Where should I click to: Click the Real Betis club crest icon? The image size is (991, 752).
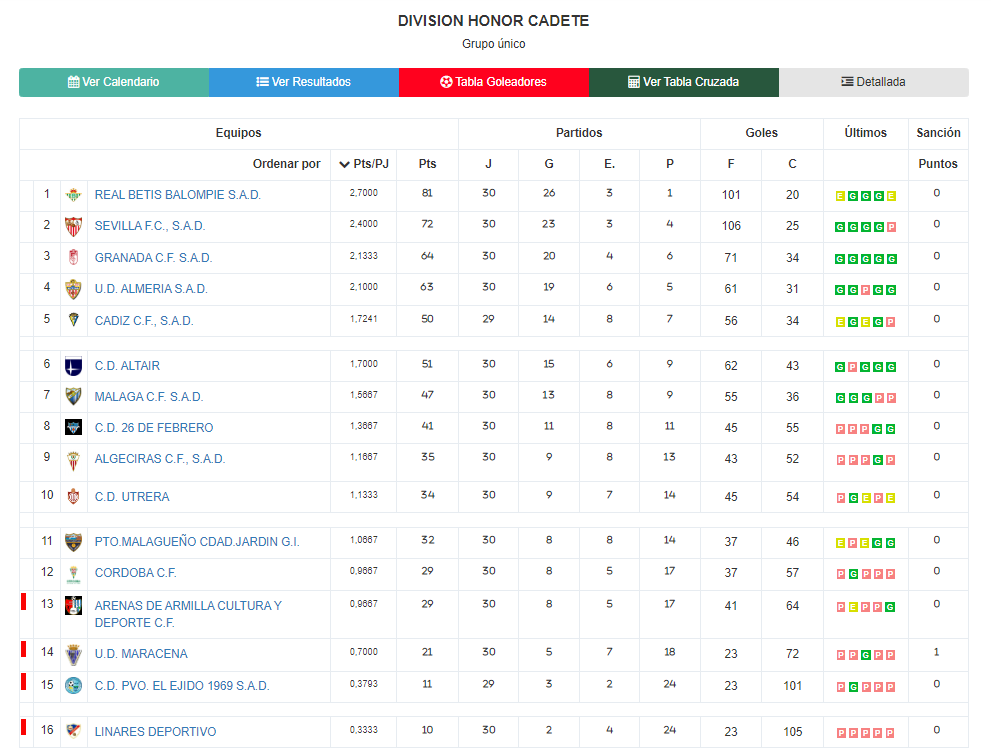[x=73, y=195]
